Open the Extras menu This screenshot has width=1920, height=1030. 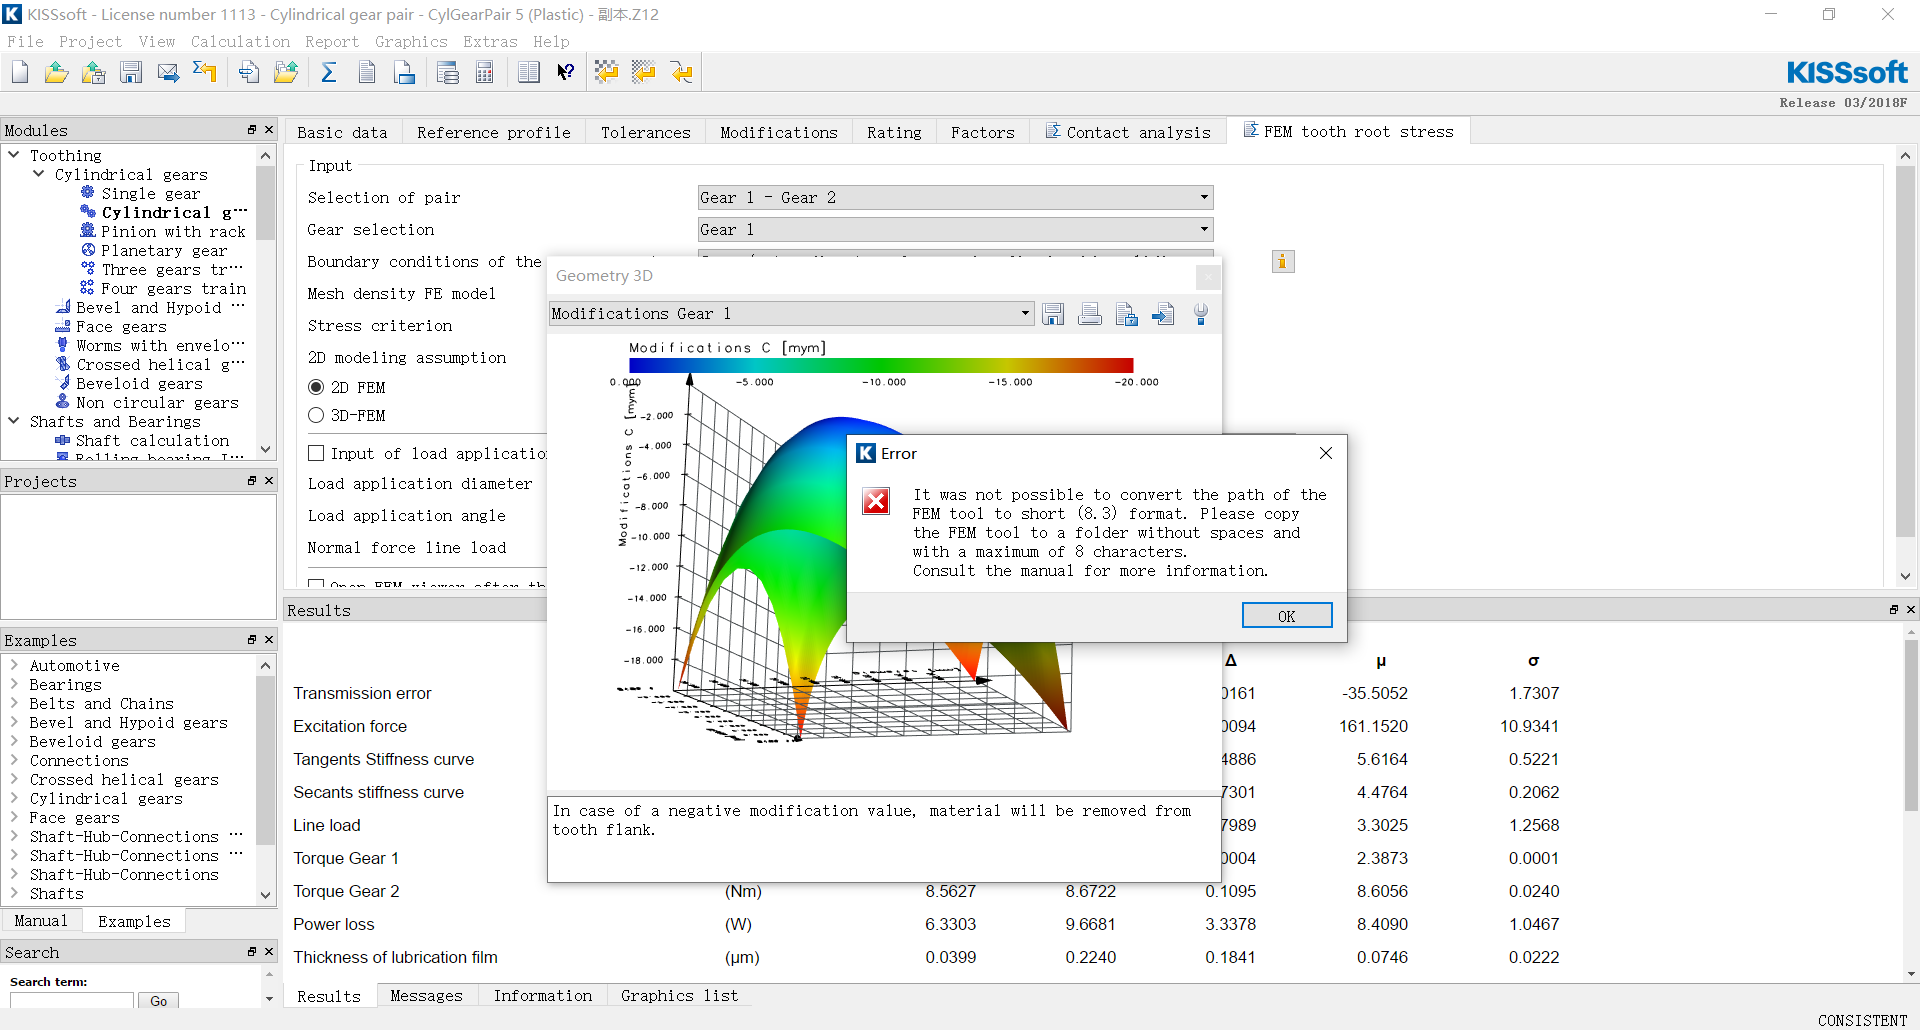pos(490,42)
